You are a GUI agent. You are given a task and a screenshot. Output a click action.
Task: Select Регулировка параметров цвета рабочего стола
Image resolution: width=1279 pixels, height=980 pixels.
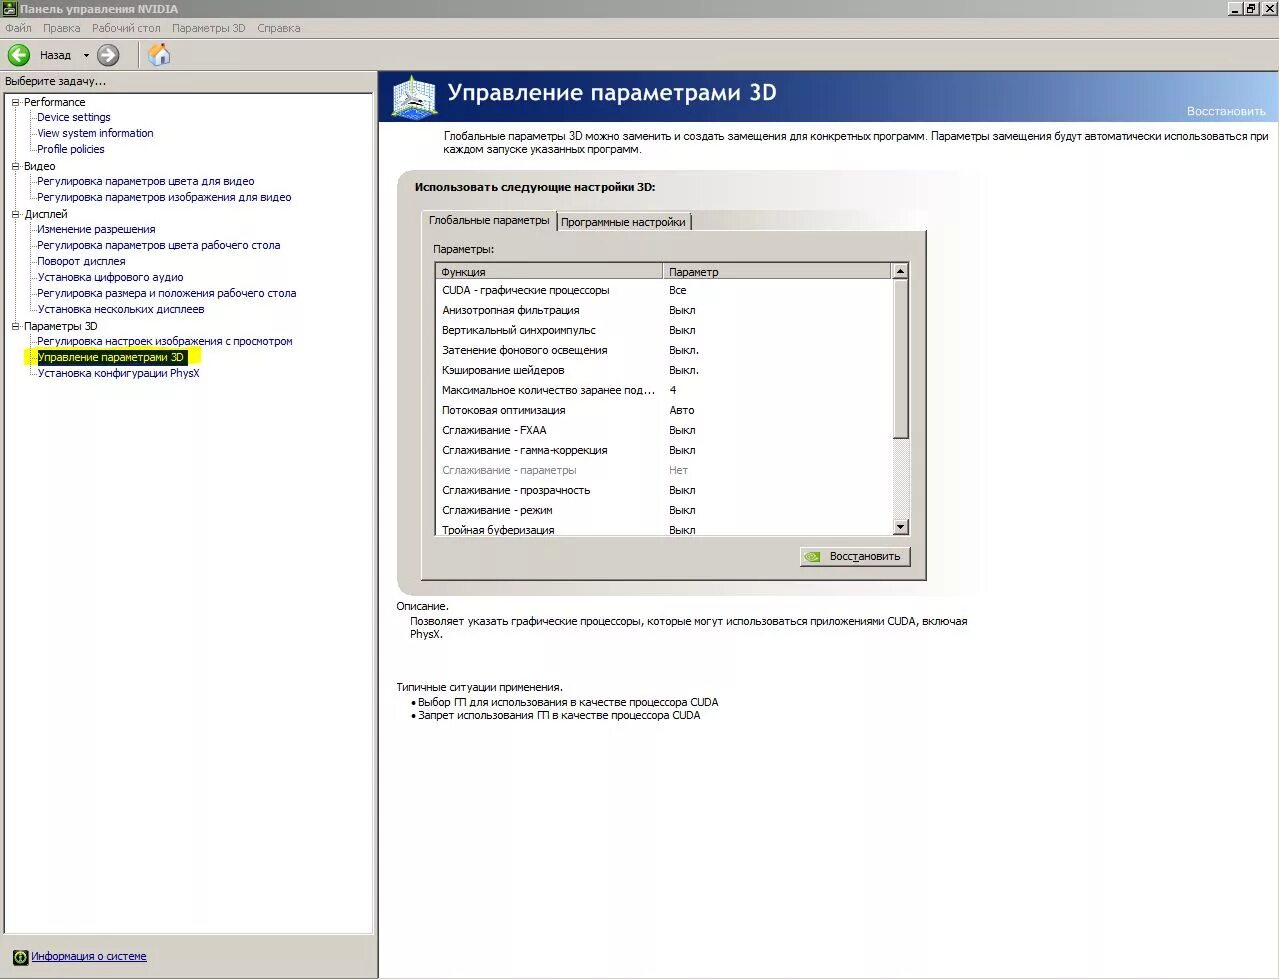point(158,245)
